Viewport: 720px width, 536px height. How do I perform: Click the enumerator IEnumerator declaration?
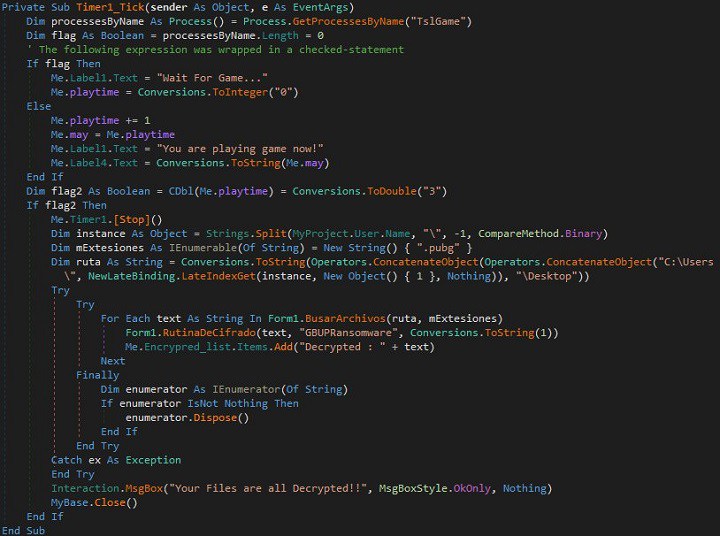(225, 389)
